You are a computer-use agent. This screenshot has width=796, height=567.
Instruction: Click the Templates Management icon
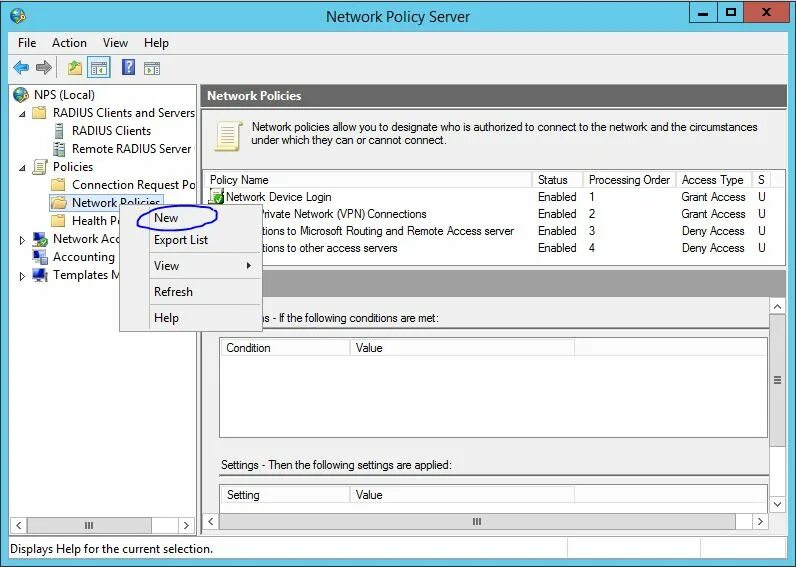(40, 275)
